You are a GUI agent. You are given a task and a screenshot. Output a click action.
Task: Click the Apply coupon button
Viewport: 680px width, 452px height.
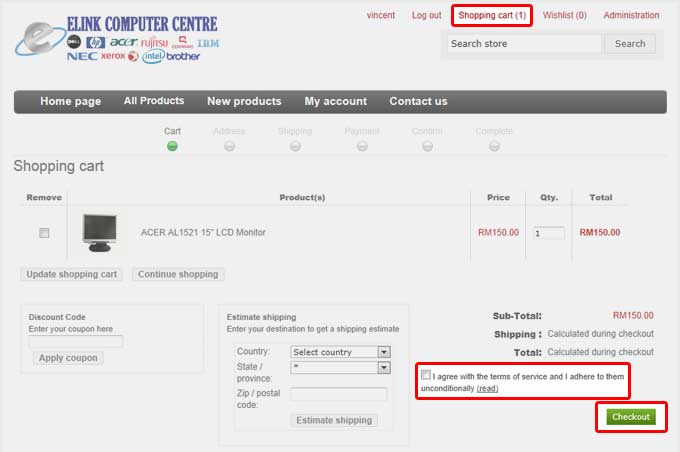[68, 358]
